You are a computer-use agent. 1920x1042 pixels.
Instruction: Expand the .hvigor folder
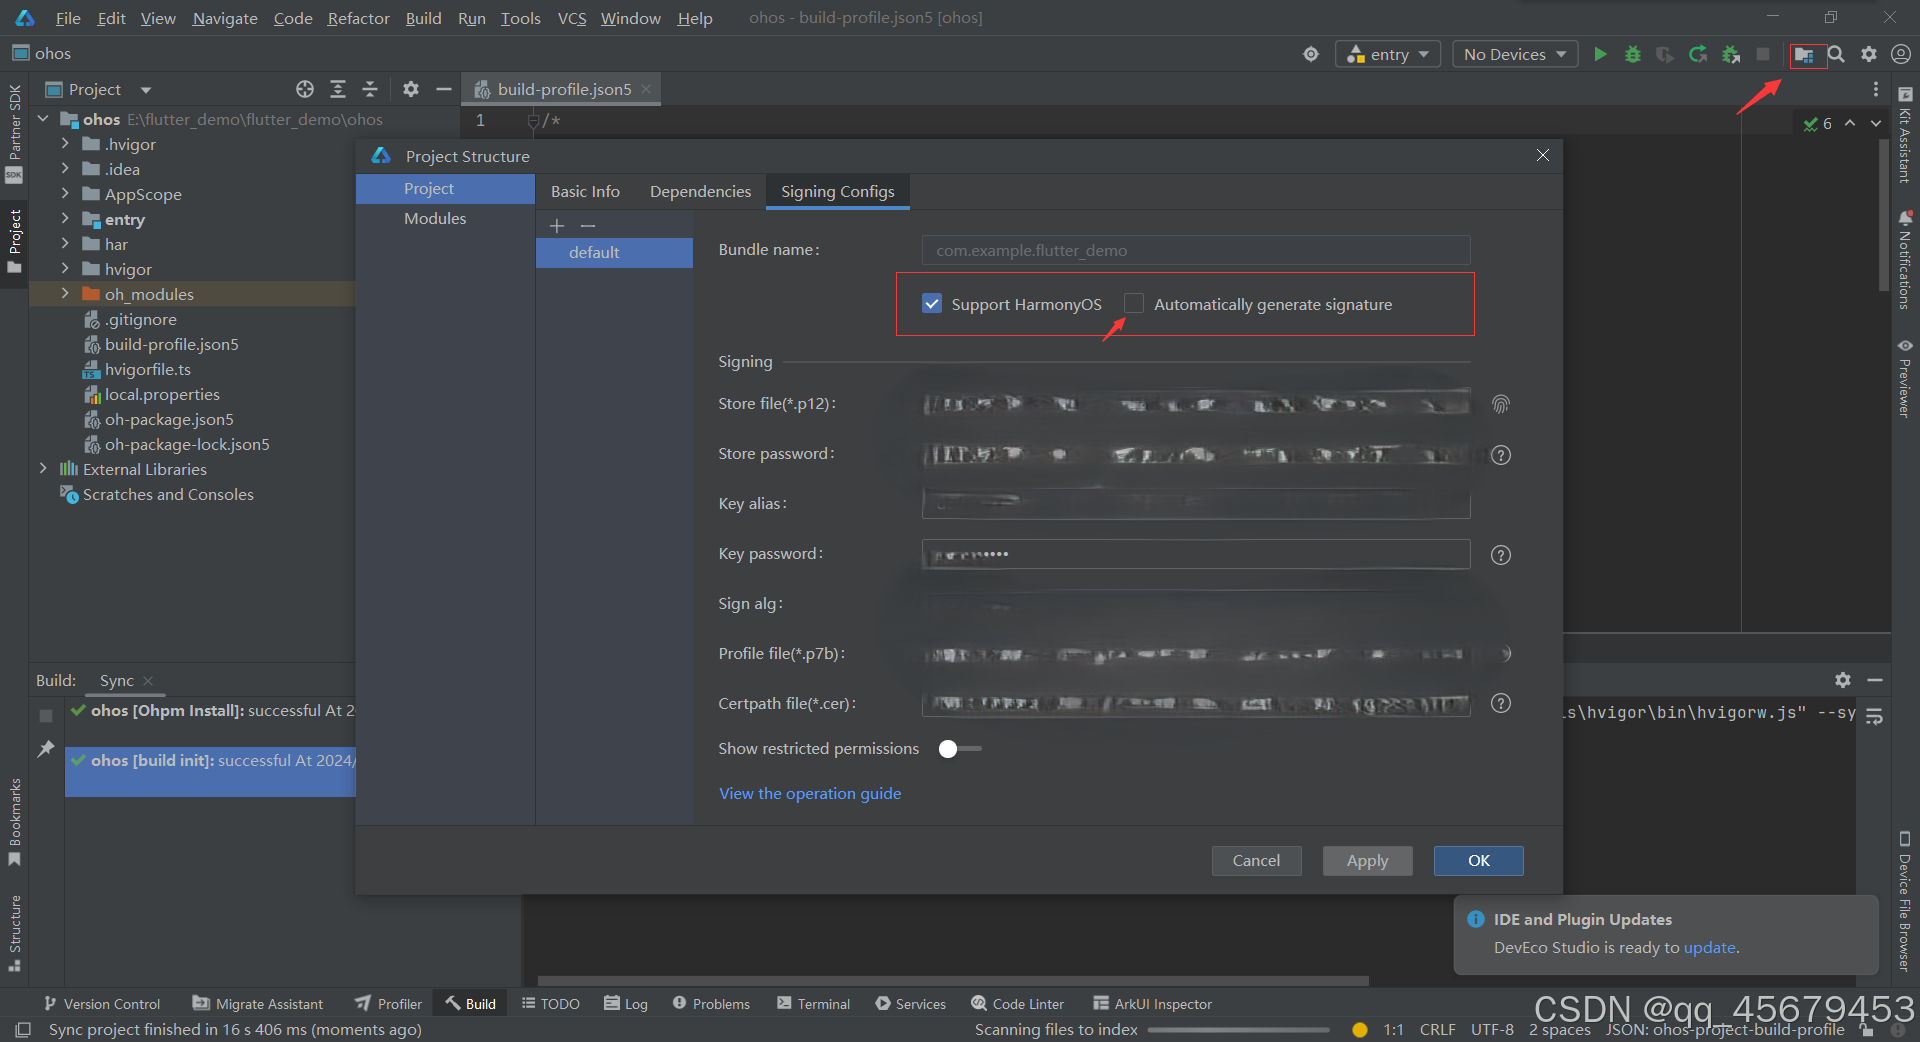[x=65, y=143]
